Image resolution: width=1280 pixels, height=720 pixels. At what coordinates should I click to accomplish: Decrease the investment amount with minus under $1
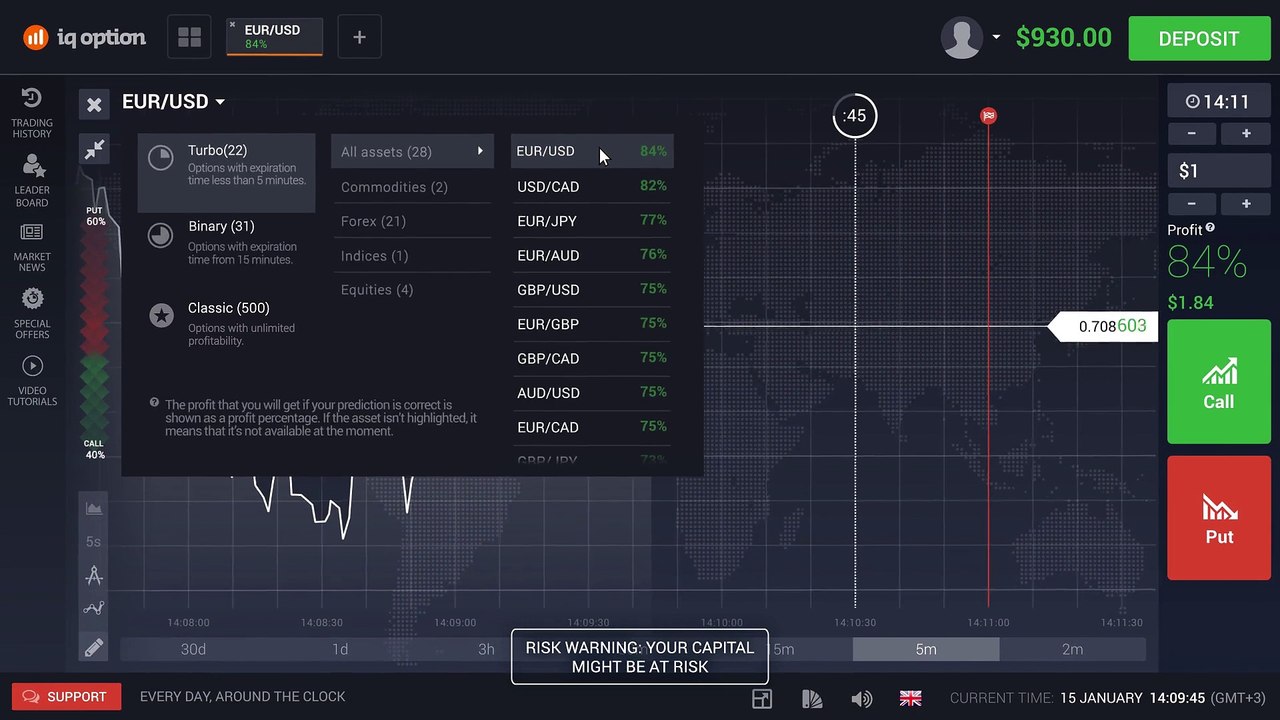tap(1191, 203)
